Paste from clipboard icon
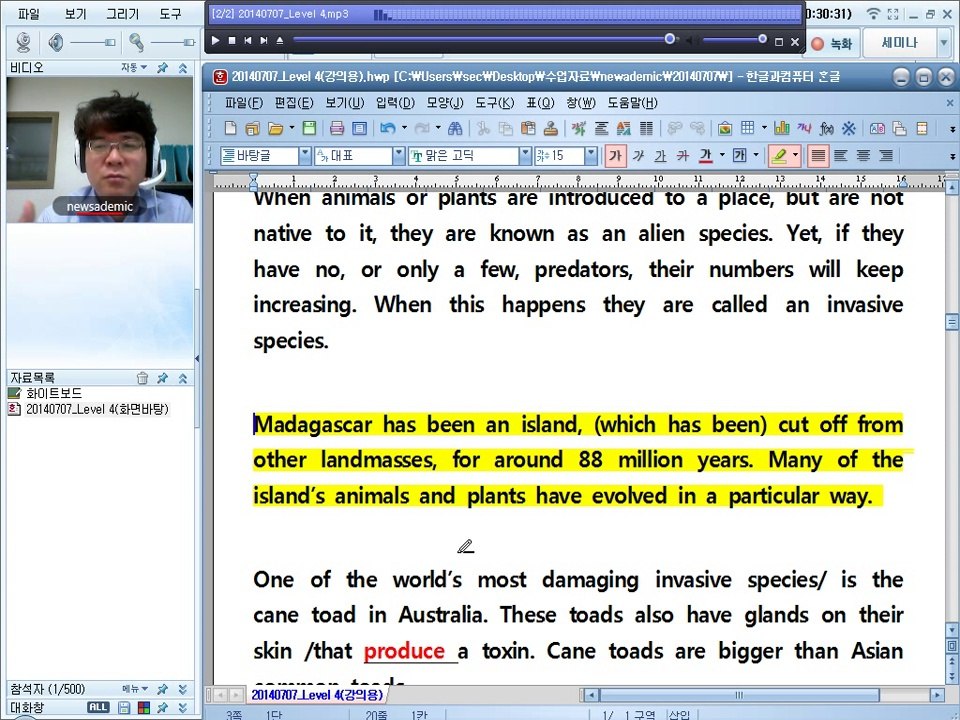The height and width of the screenshot is (720, 960). (x=528, y=128)
